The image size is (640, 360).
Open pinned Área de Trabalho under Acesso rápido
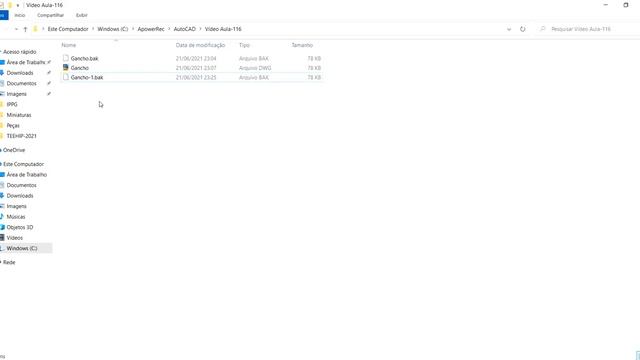click(x=26, y=62)
